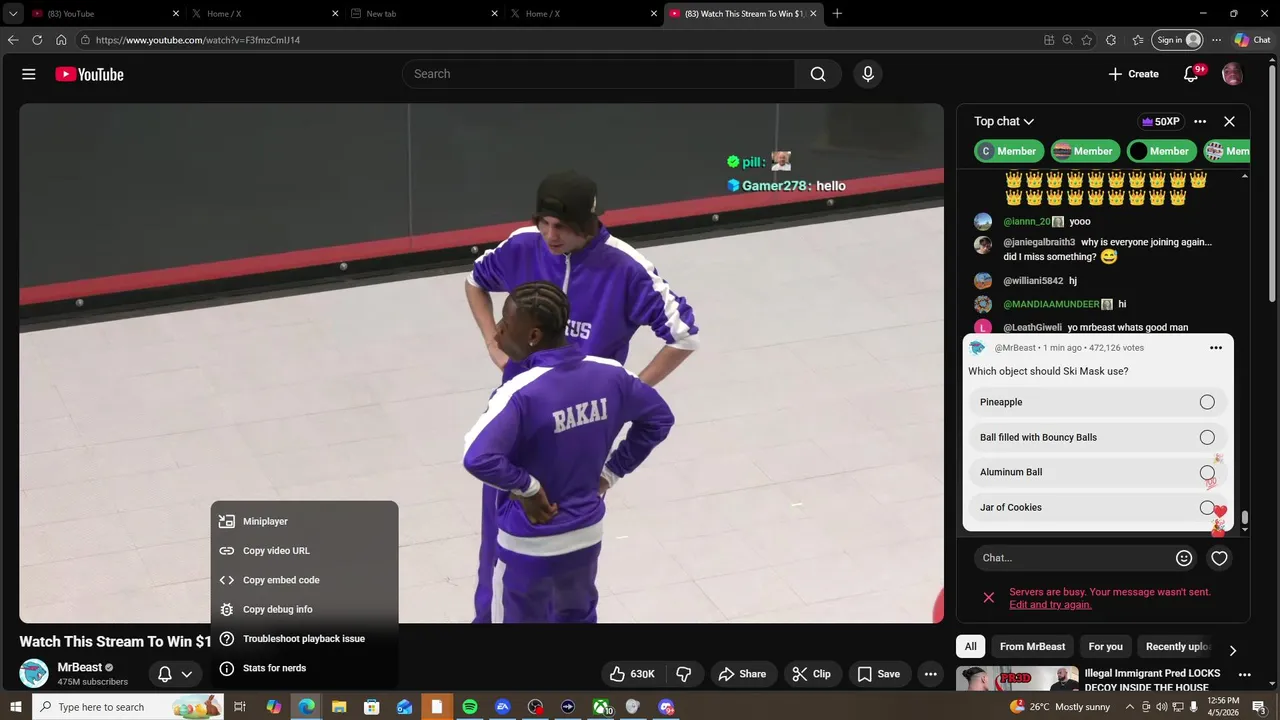
Task: Click the Chat message input field
Action: [1075, 558]
